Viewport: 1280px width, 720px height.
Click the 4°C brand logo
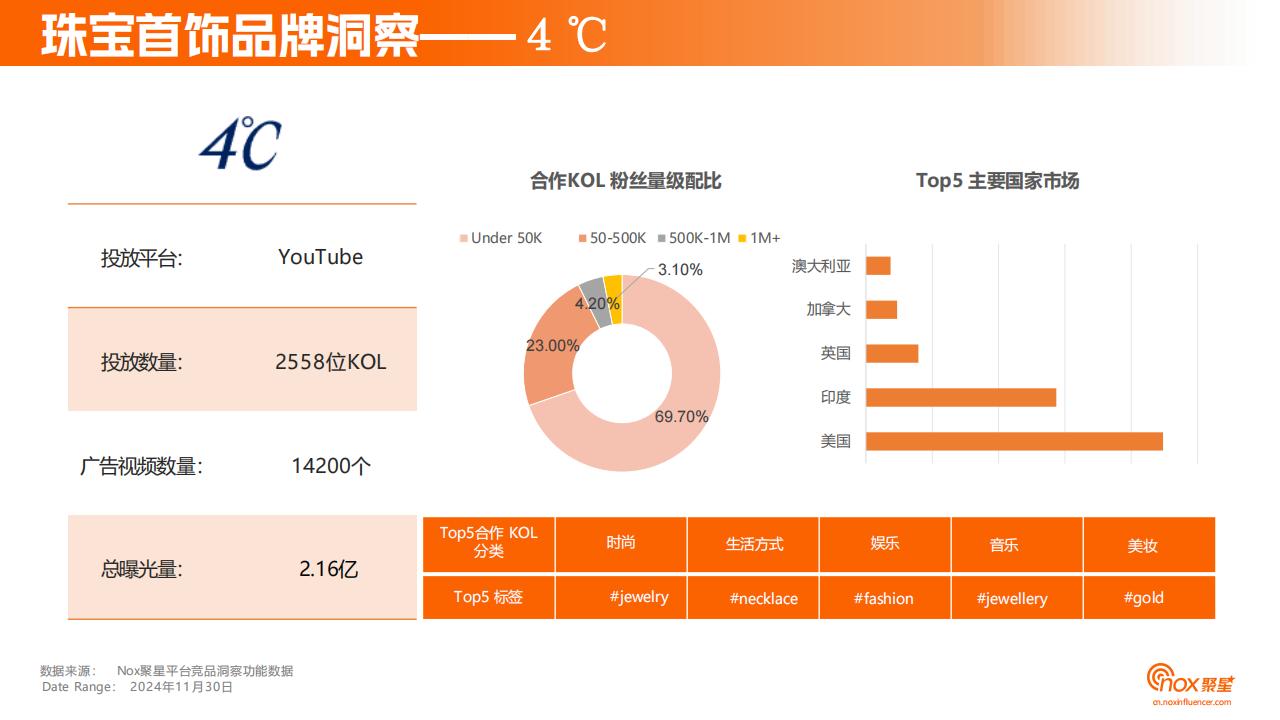coord(240,146)
